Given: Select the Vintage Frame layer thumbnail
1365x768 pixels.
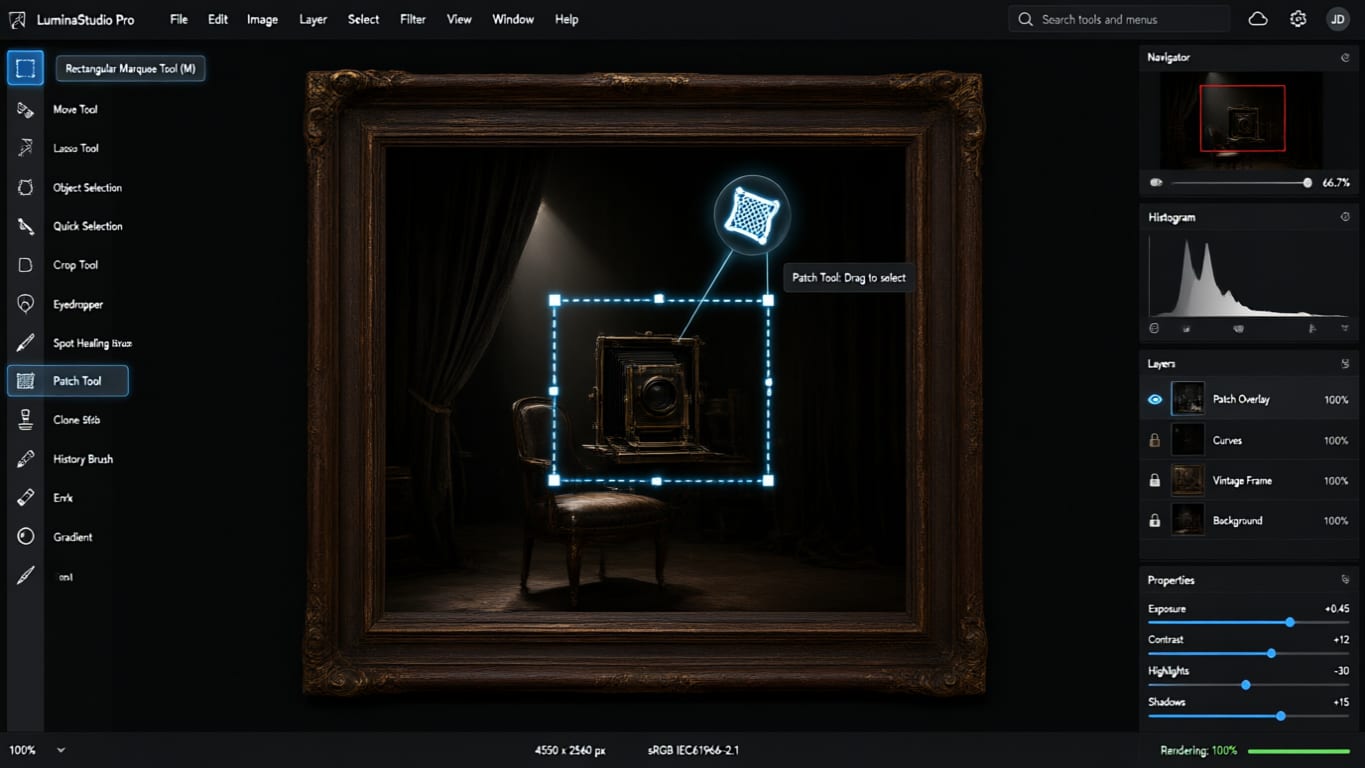Looking at the screenshot, I should 1188,481.
